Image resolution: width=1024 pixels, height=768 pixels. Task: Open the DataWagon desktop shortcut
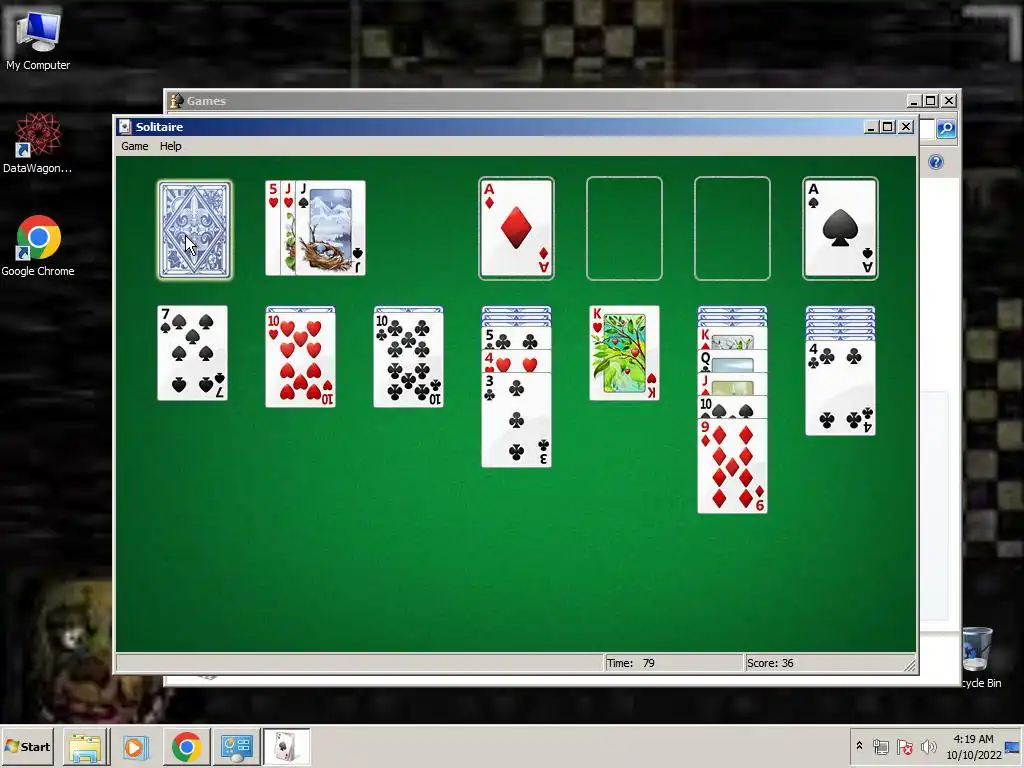point(38,143)
